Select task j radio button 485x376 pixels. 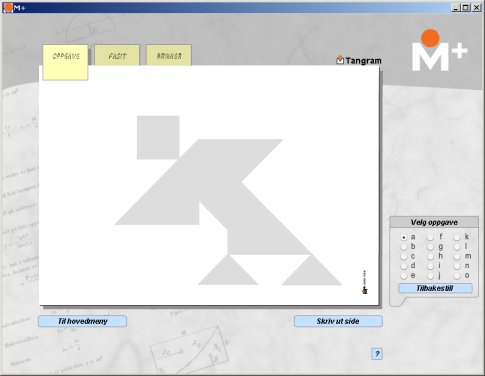431,276
